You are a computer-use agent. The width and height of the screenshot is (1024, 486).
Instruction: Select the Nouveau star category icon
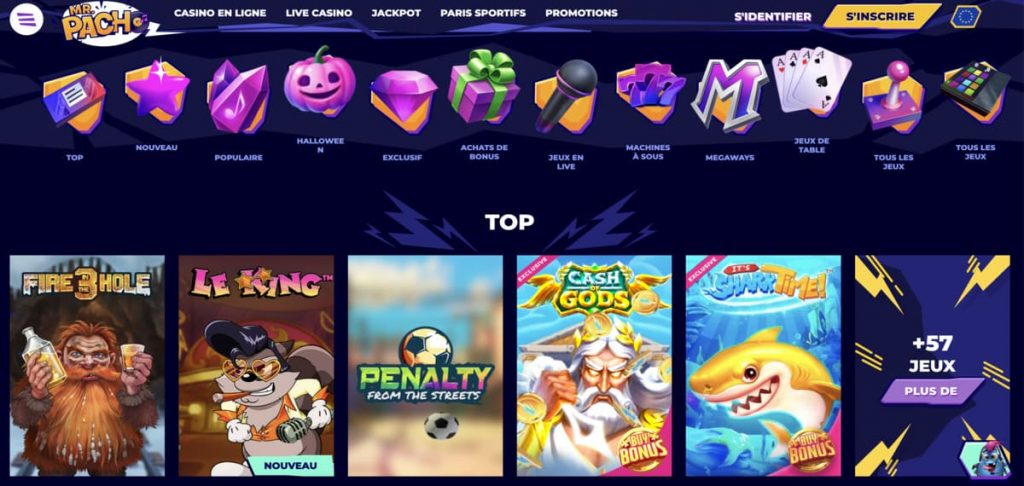point(157,91)
